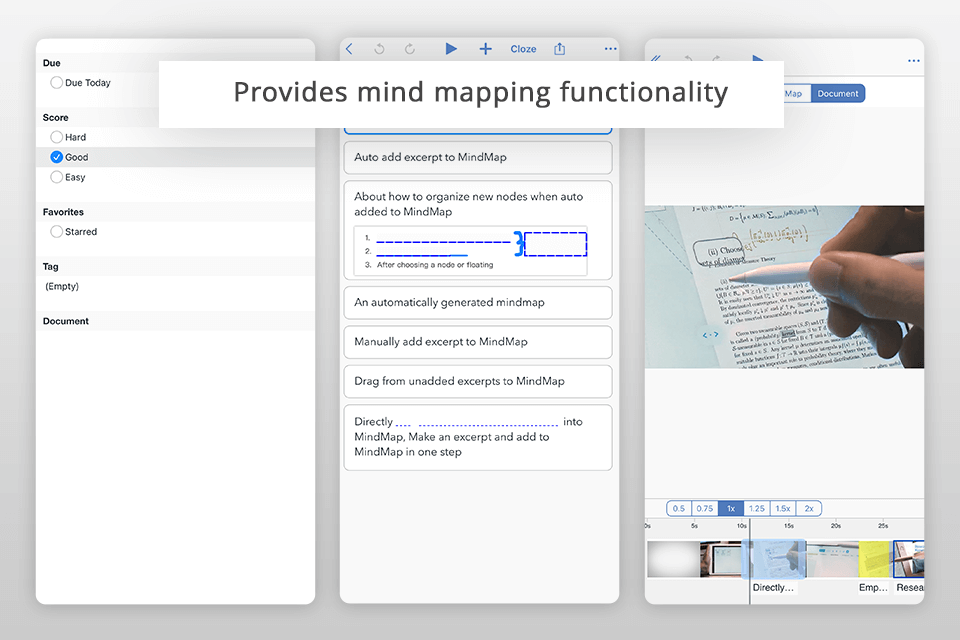Image resolution: width=960 pixels, height=640 pixels.
Task: Open the right panel three-dot menu
Action: pos(913,61)
